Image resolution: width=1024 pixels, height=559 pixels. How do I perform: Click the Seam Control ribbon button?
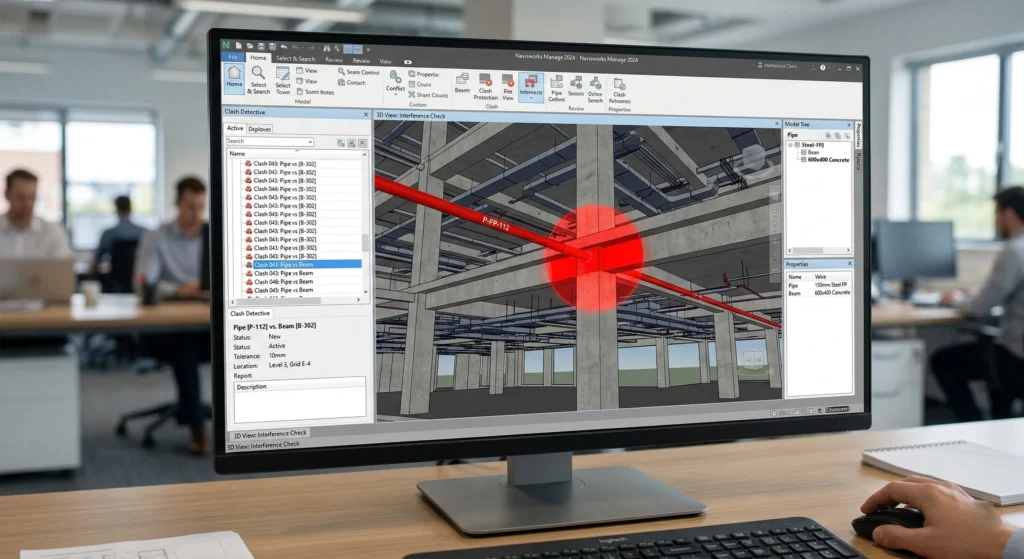(x=359, y=72)
